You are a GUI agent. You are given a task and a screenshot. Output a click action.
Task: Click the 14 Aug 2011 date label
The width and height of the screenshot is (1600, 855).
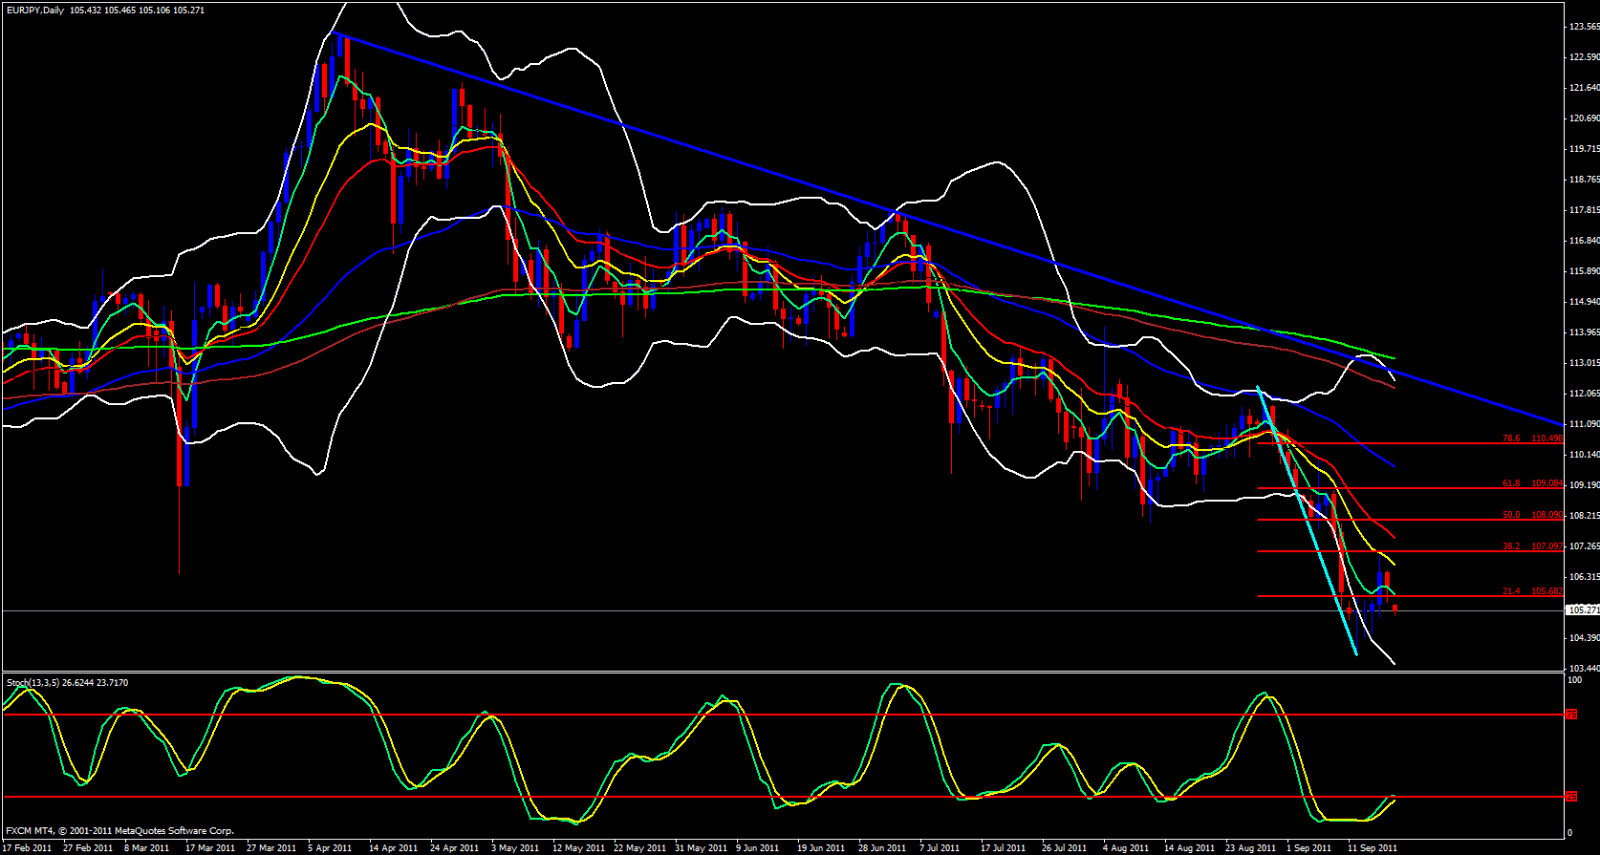coord(1189,848)
